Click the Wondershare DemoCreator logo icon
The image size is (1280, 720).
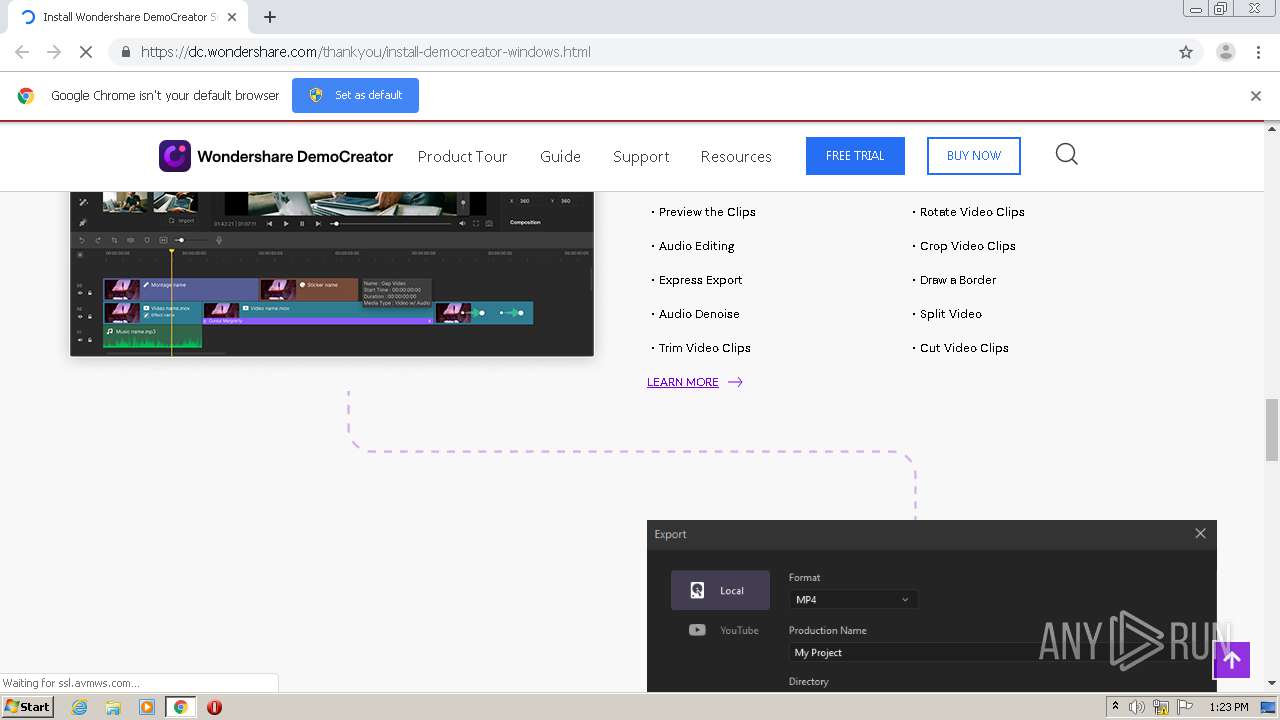174,156
